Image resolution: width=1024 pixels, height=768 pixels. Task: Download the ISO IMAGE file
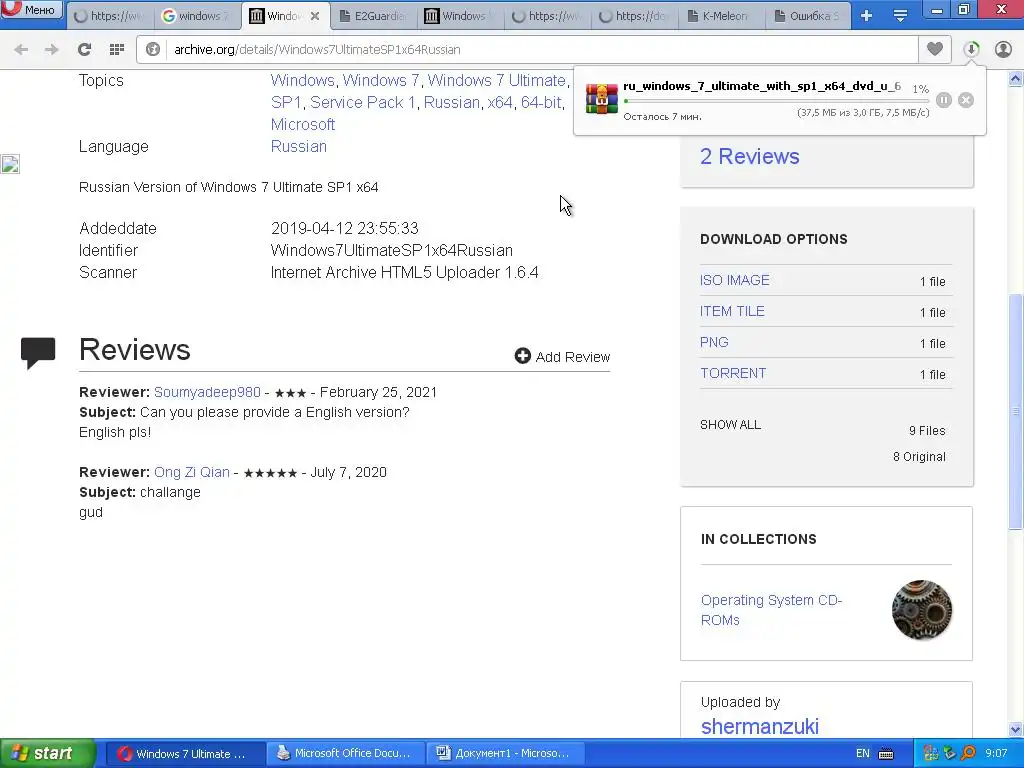pyautogui.click(x=735, y=280)
